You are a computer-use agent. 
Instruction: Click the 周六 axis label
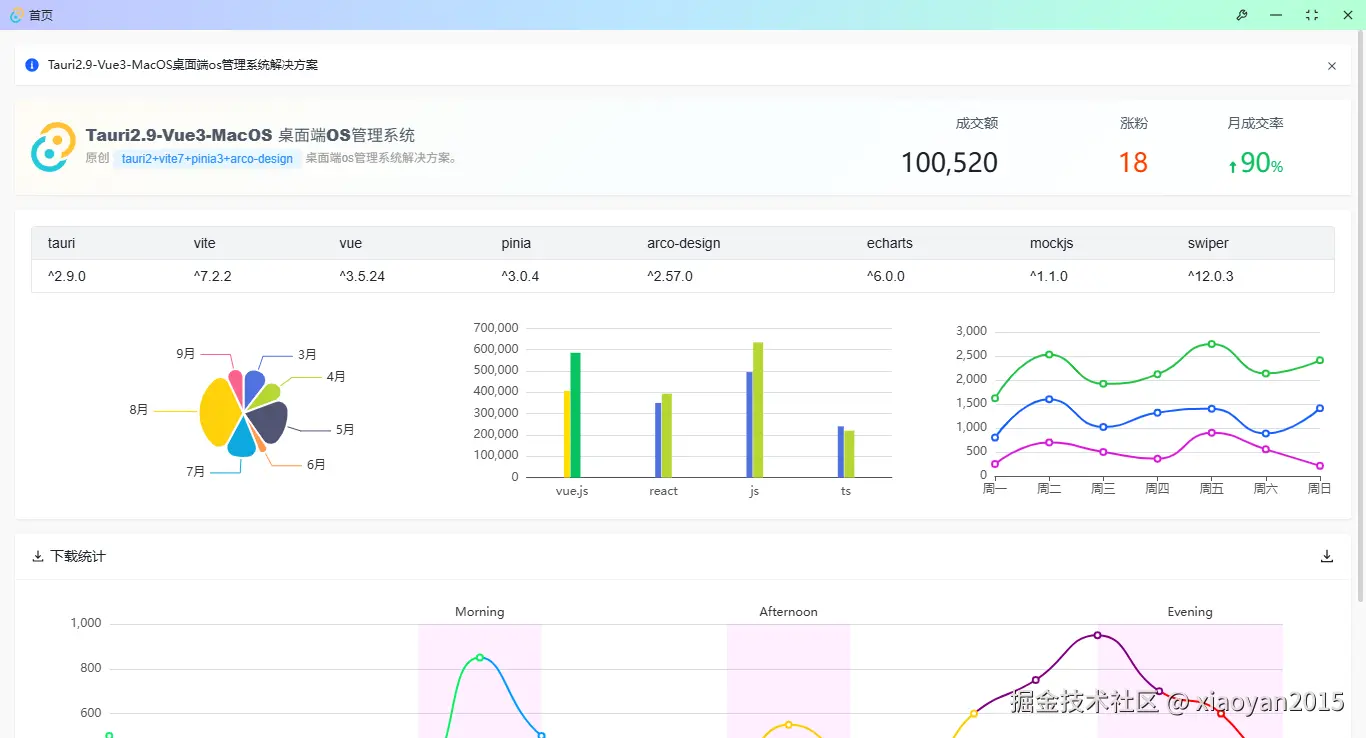(1265, 489)
